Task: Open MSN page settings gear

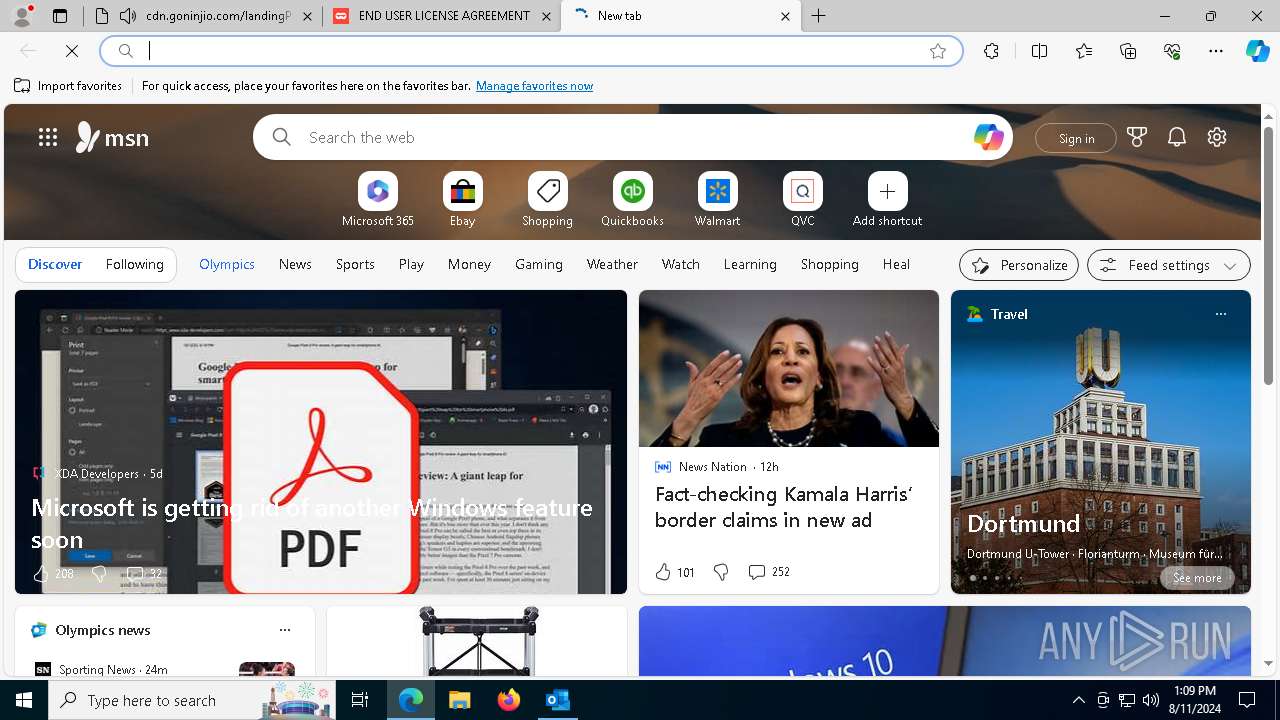Action: (1217, 137)
